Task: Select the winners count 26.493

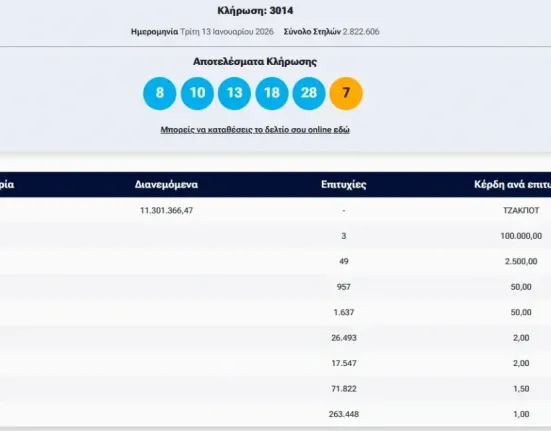Action: (x=344, y=338)
